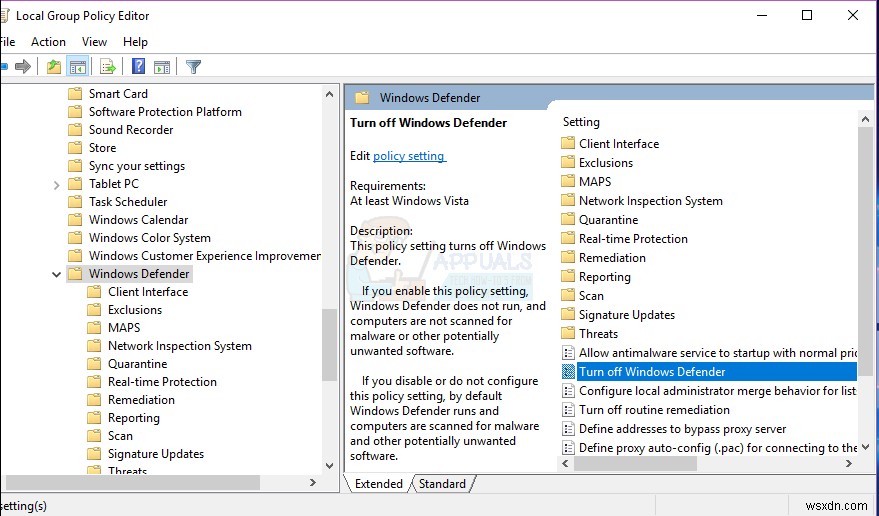
Task: Click tree pane horizontal scroll right arrow
Action: click(313, 482)
